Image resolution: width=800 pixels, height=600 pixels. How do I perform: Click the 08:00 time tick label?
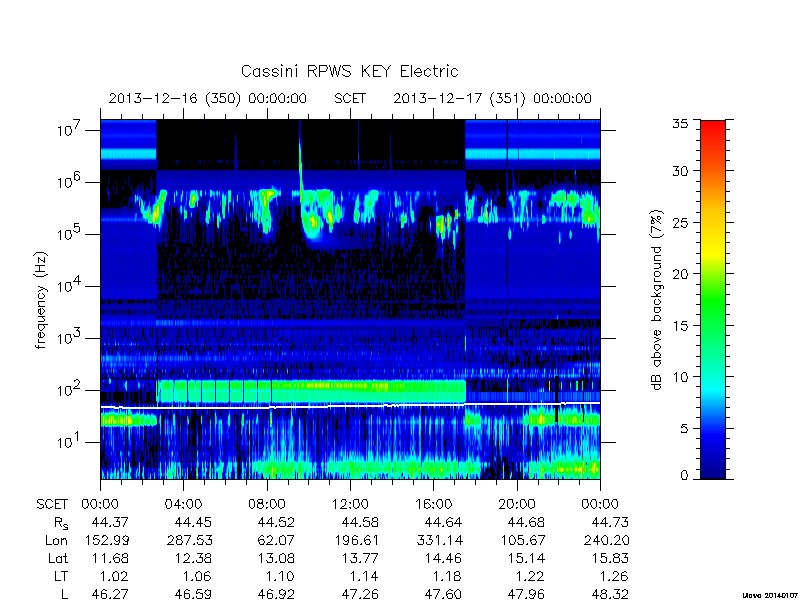point(266,504)
